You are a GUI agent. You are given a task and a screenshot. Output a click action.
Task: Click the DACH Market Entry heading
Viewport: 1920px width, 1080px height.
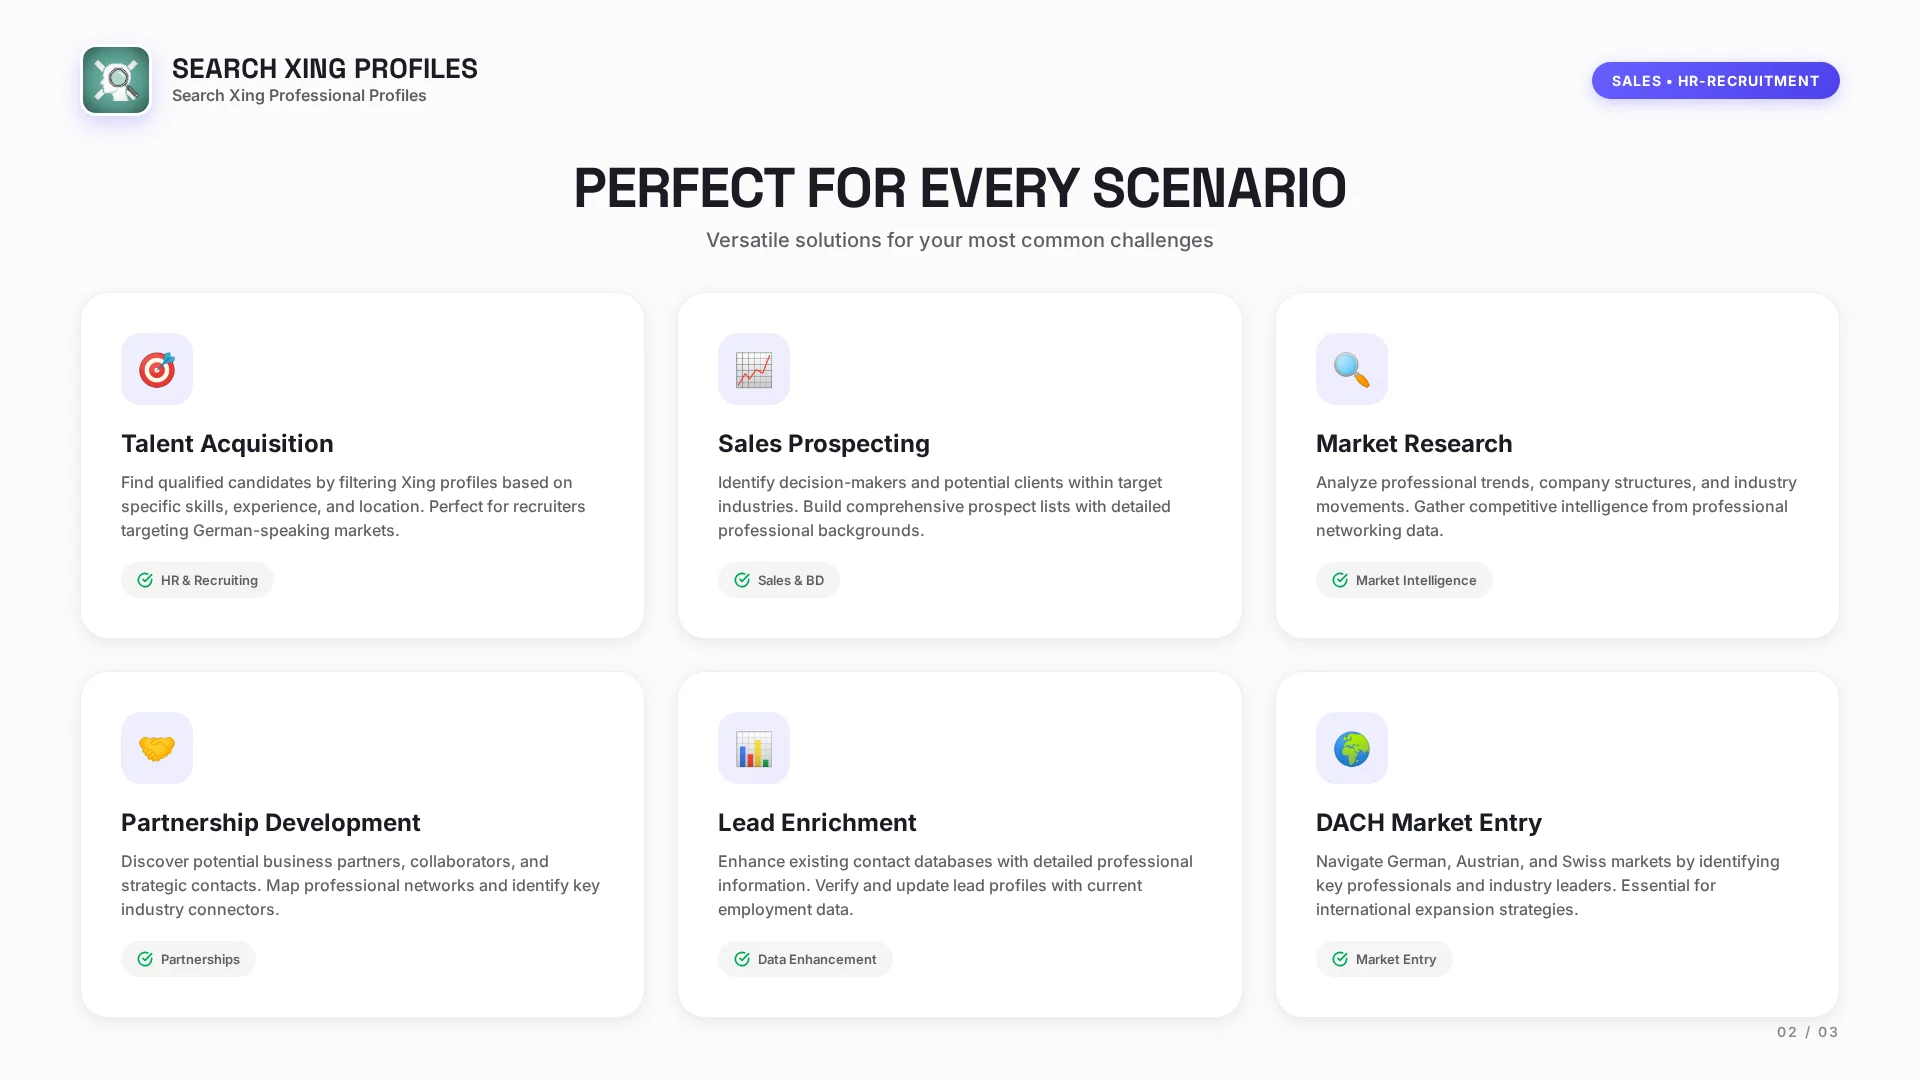tap(1428, 822)
